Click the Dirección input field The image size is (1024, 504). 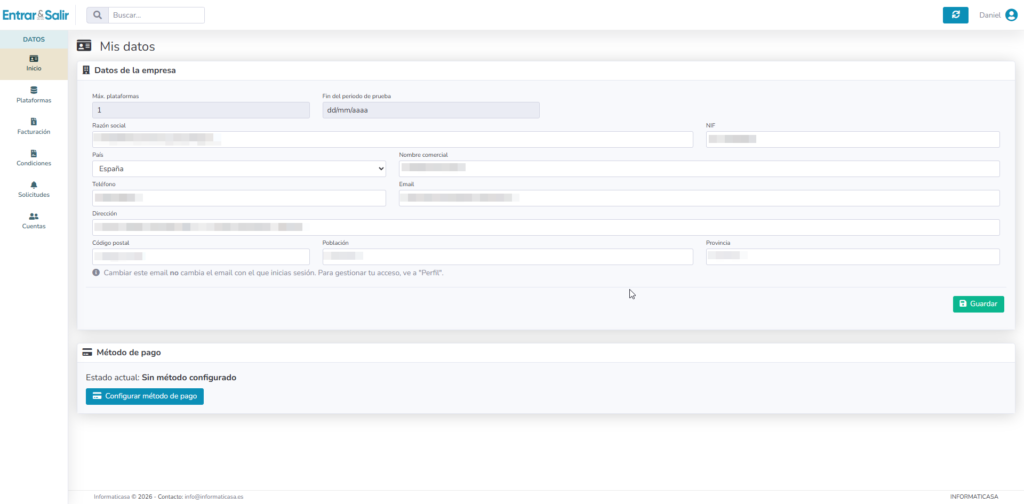(x=546, y=227)
